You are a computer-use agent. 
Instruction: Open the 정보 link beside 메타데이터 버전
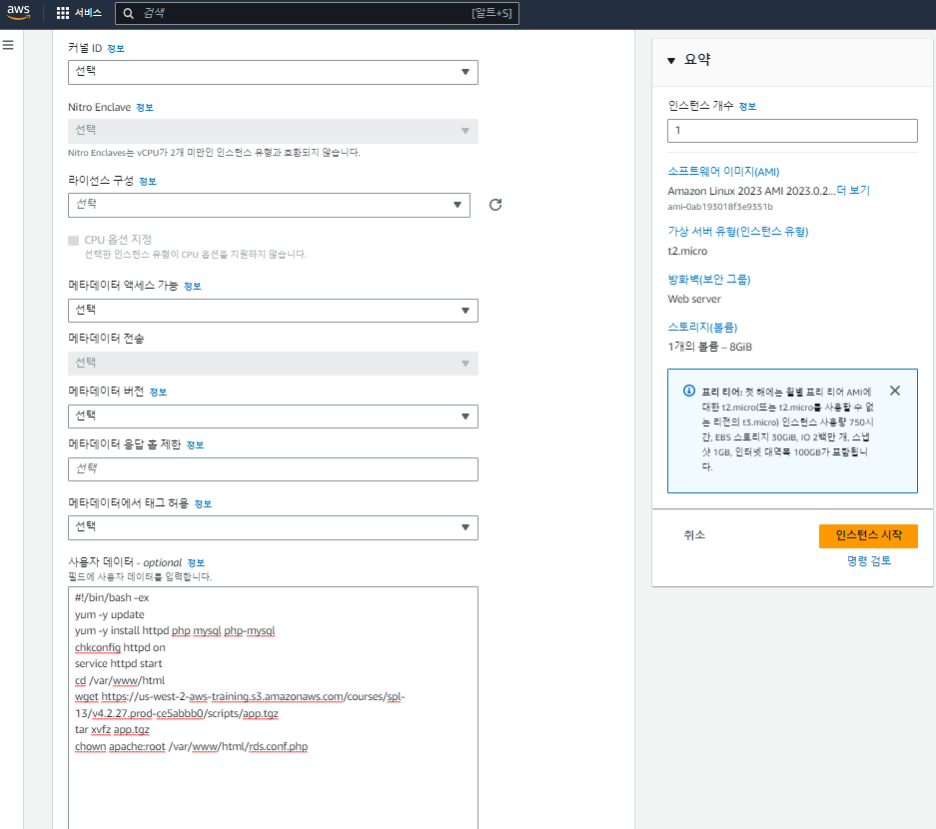click(x=158, y=392)
